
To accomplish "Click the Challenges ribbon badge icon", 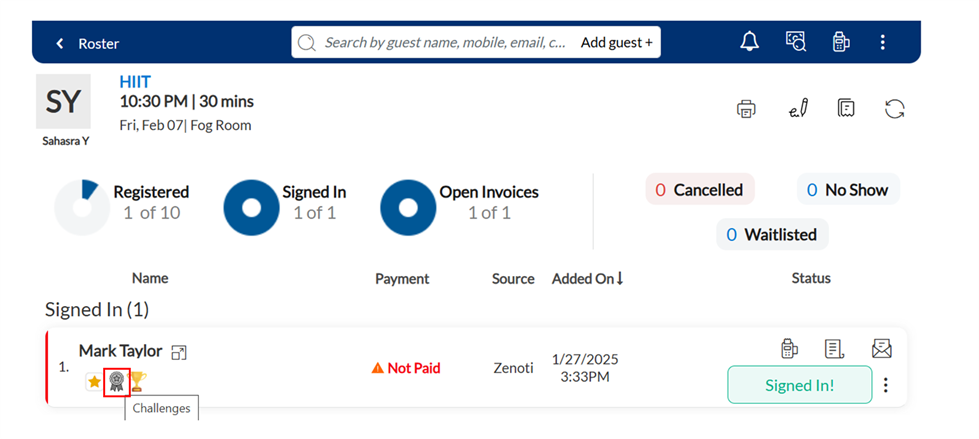I will coord(116,381).
